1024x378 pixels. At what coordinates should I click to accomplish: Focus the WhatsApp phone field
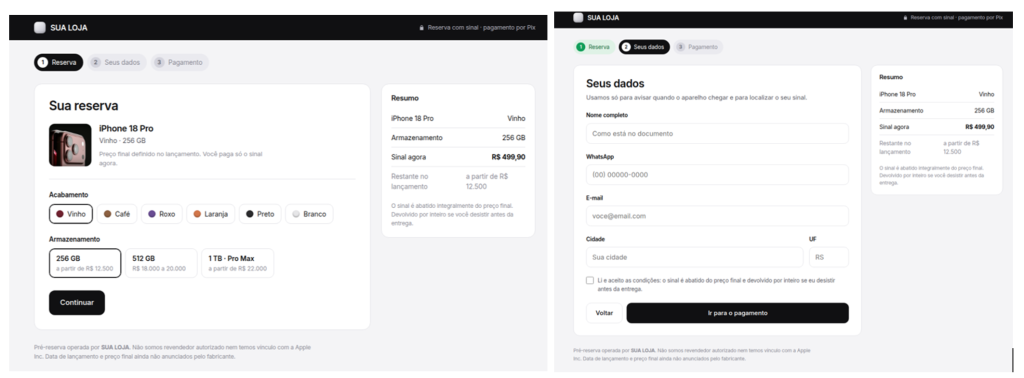pos(717,175)
